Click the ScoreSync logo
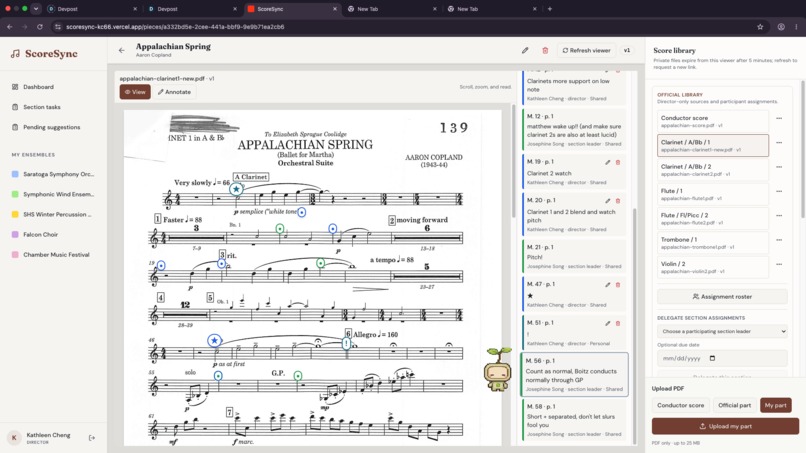Viewport: 806px width, 453px height. click(x=44, y=53)
